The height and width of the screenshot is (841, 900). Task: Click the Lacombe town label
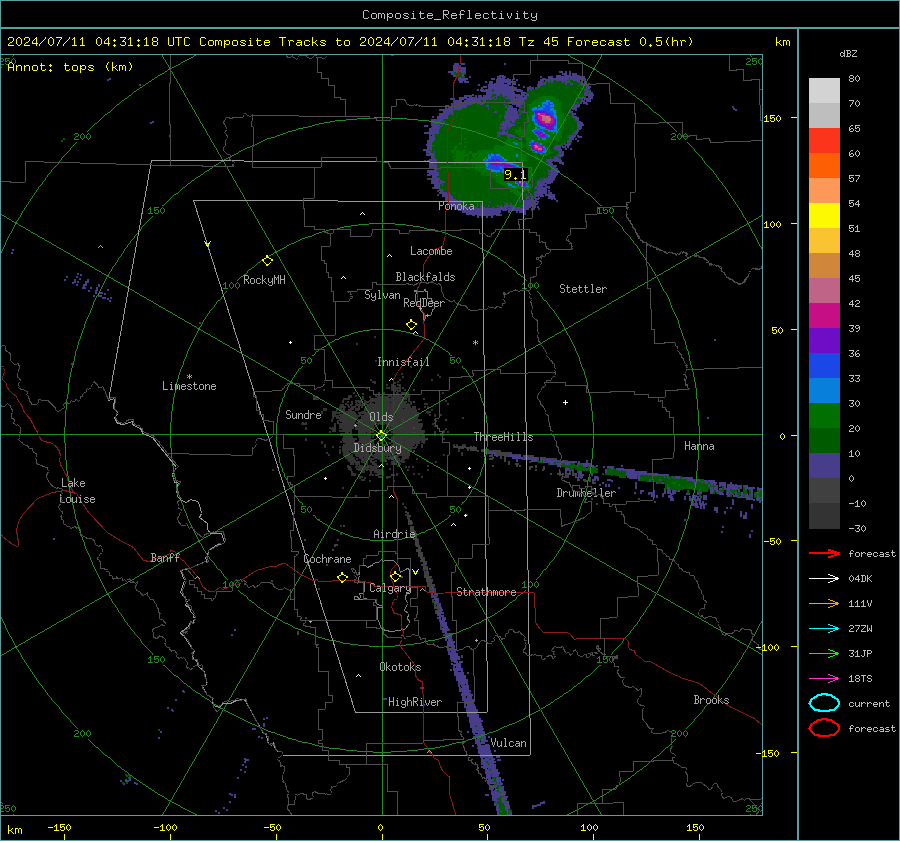click(431, 251)
